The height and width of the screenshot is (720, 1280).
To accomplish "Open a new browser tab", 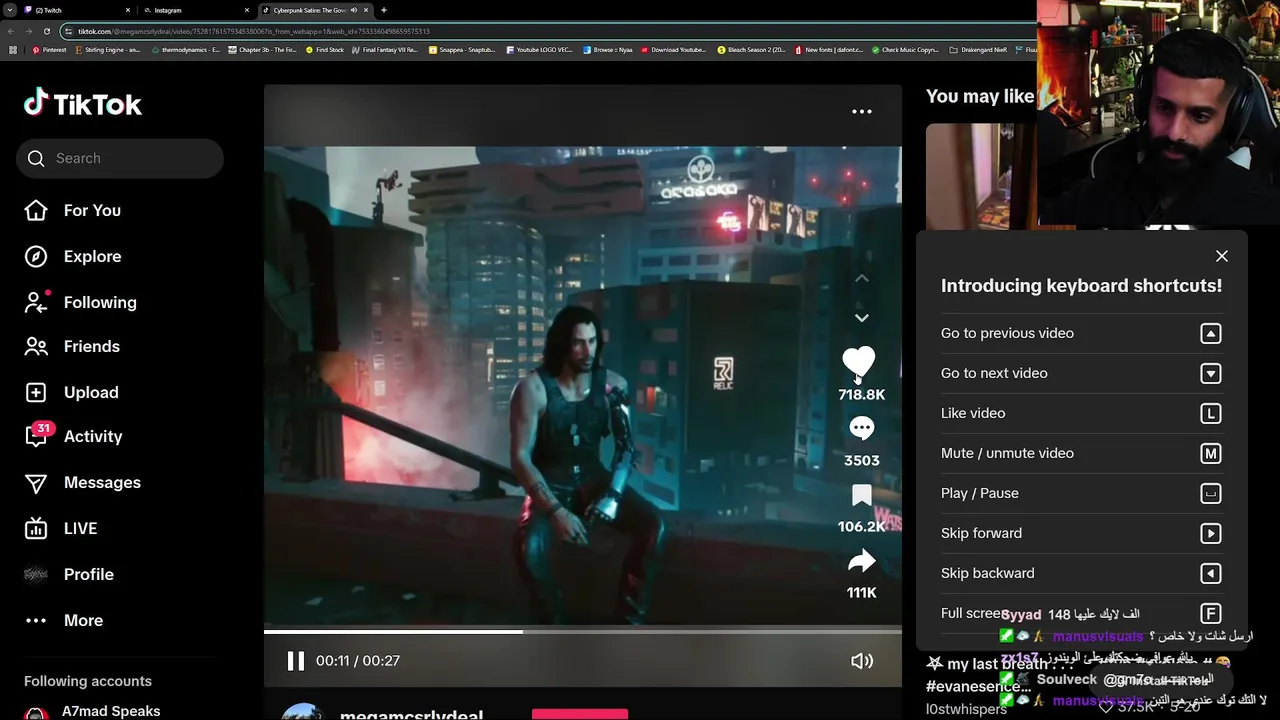I will pos(384,10).
